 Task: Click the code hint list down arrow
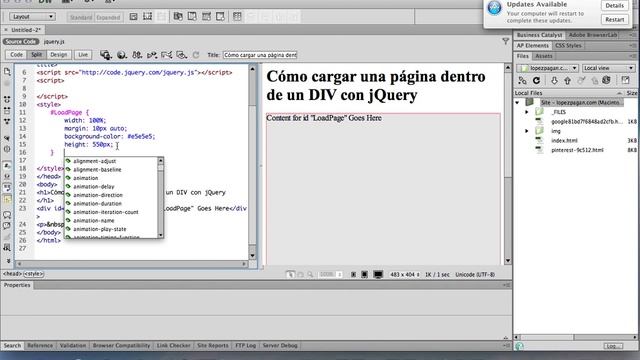click(160, 235)
